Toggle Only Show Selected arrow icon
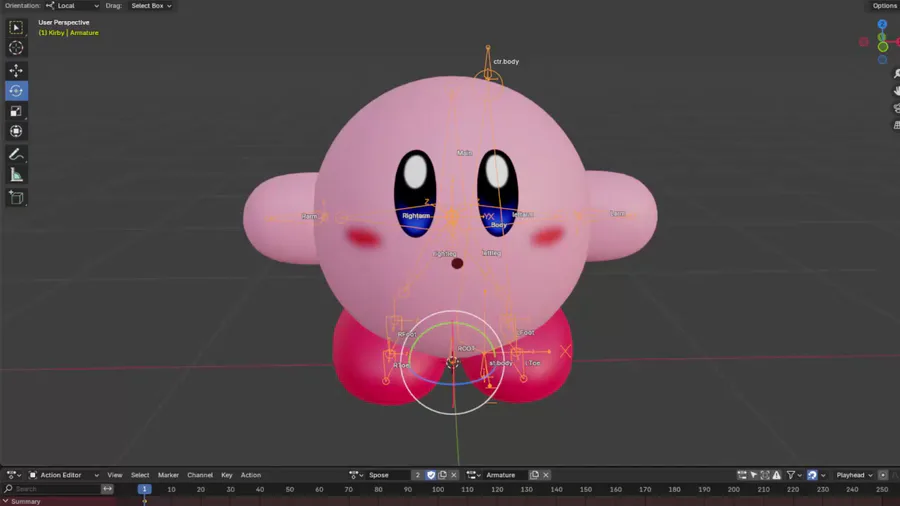Viewport: 900px width, 506px height. 754,475
